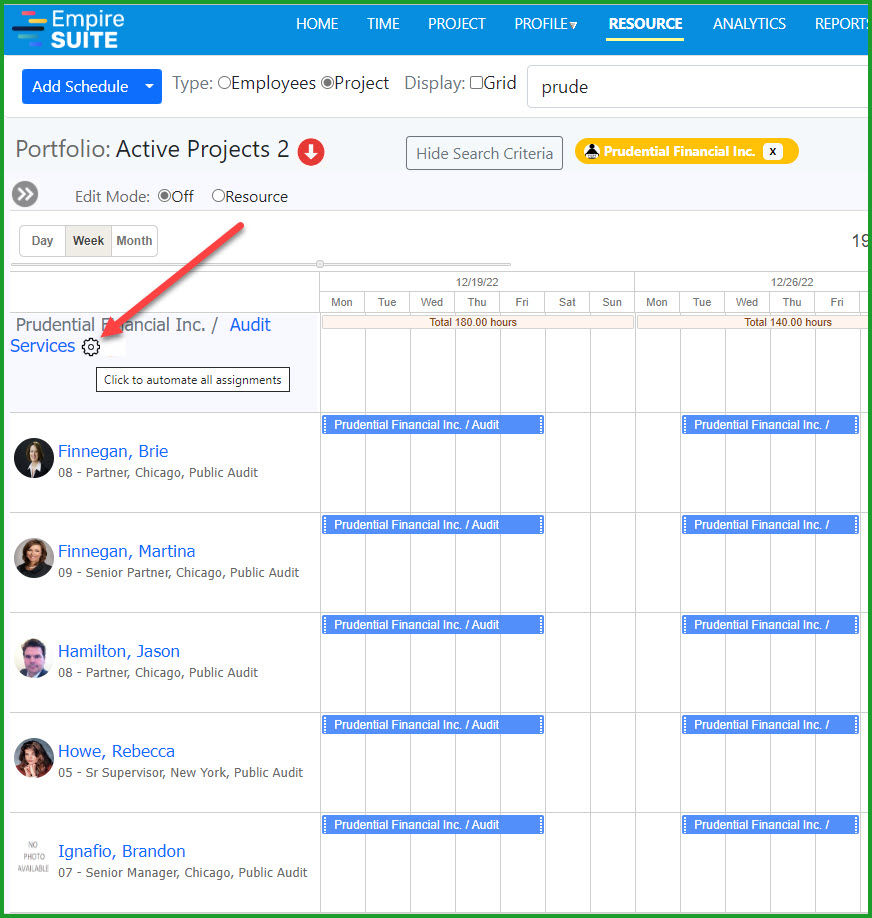Open Martina Finnegan's profile photo
The width and height of the screenshot is (872, 918).
pyautogui.click(x=34, y=558)
